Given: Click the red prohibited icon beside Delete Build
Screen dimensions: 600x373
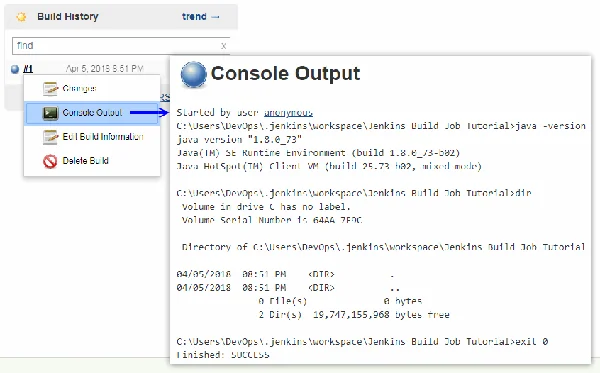Looking at the screenshot, I should coord(50,161).
